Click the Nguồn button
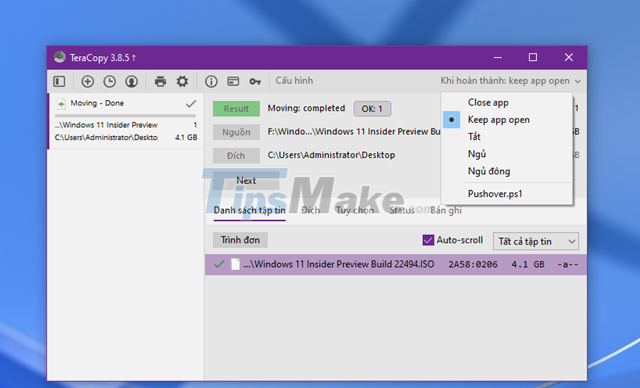This screenshot has height=388, width=640. pyautogui.click(x=236, y=132)
